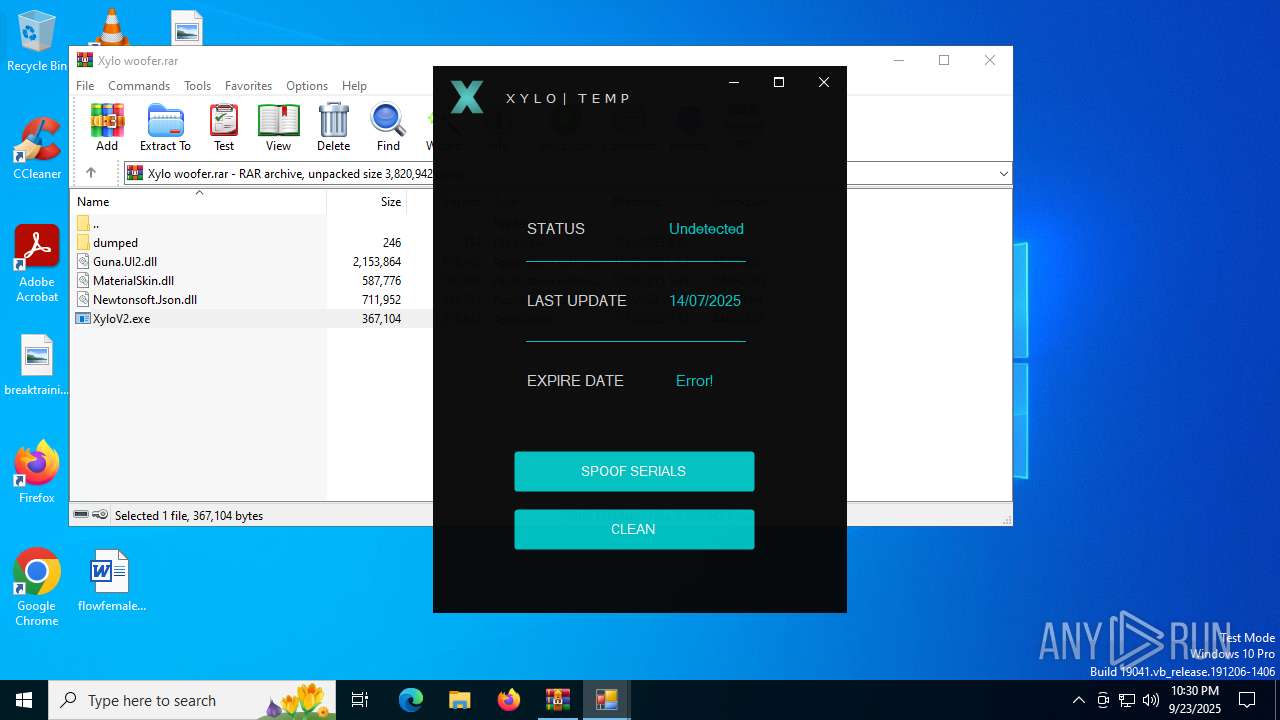Open the notification center icon
The width and height of the screenshot is (1280, 720).
1247,700
